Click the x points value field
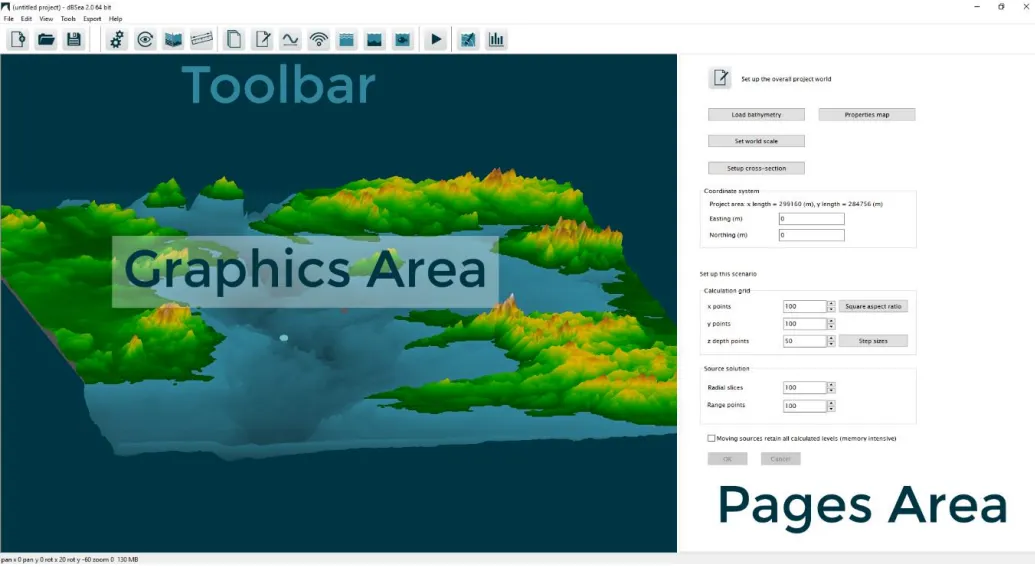The width and height of the screenshot is (1035, 567). tap(804, 306)
